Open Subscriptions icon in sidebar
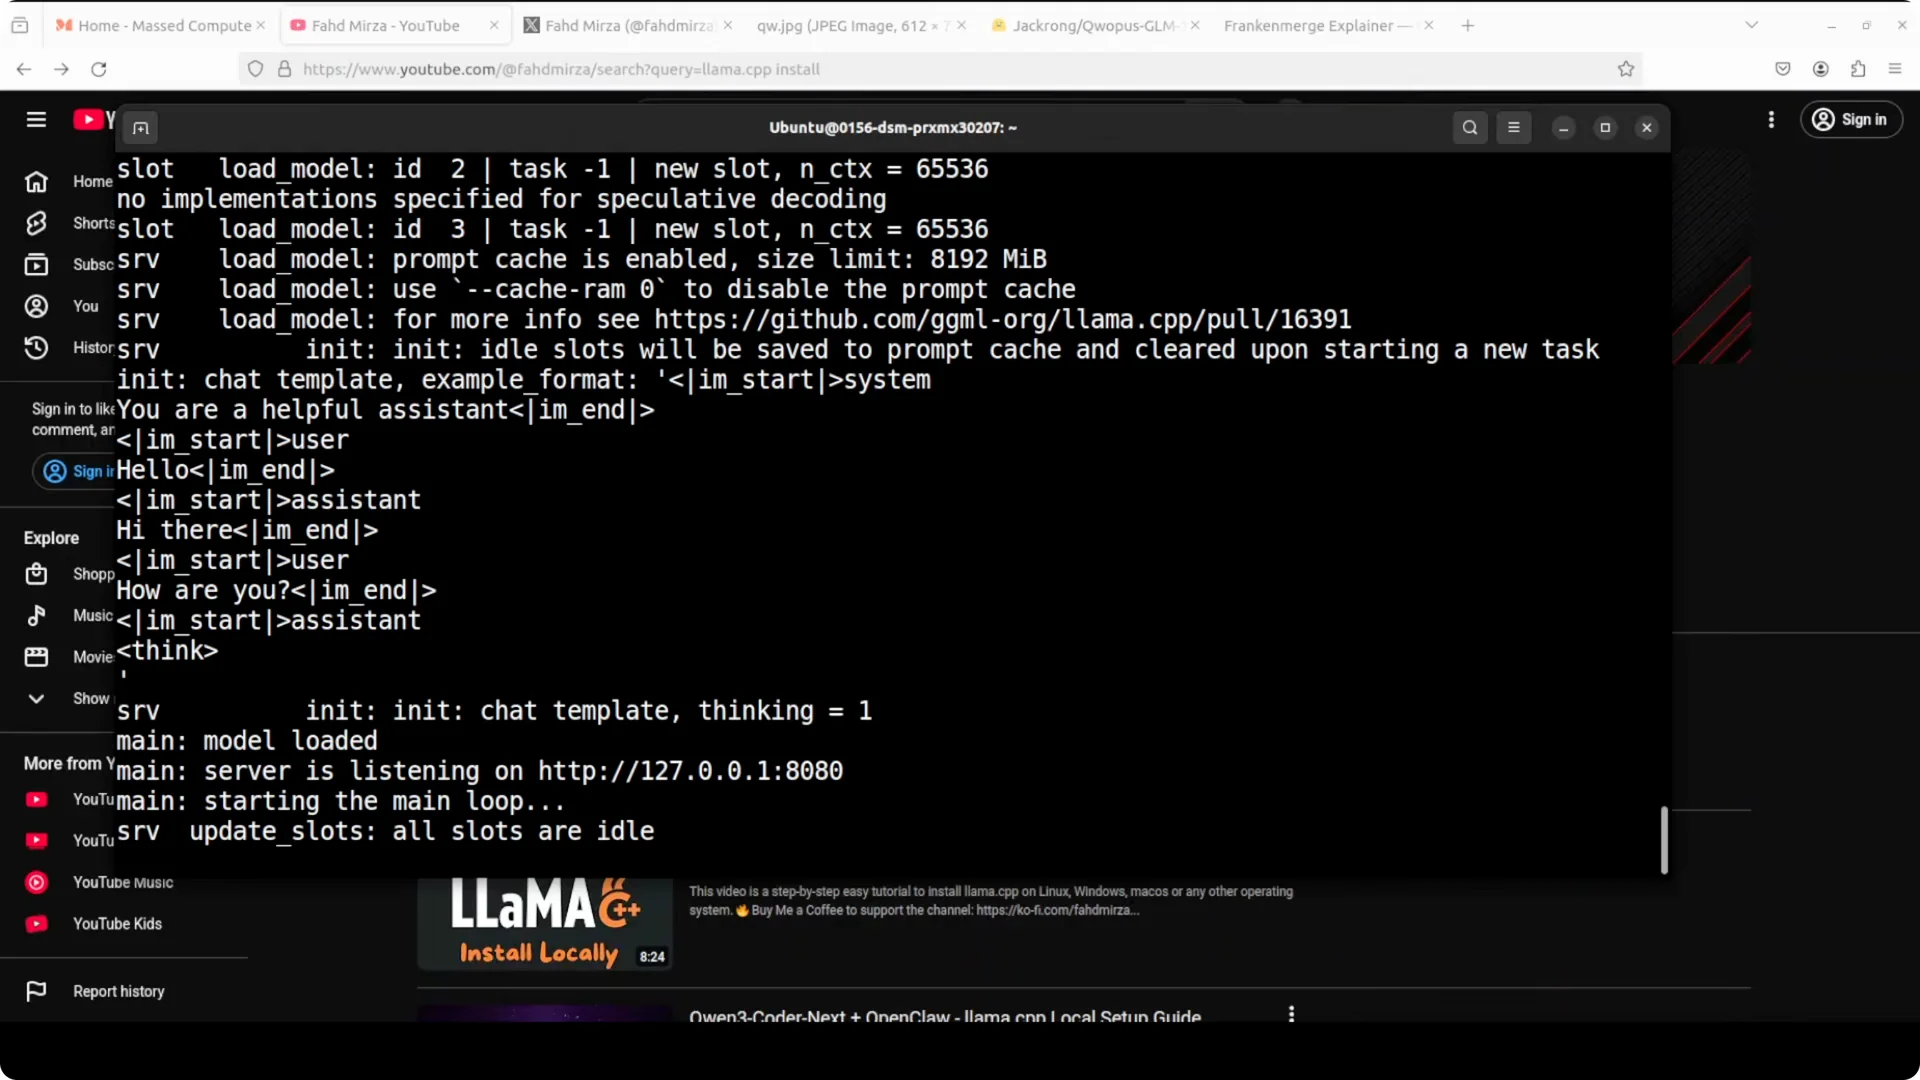The image size is (1920, 1080). 36,265
